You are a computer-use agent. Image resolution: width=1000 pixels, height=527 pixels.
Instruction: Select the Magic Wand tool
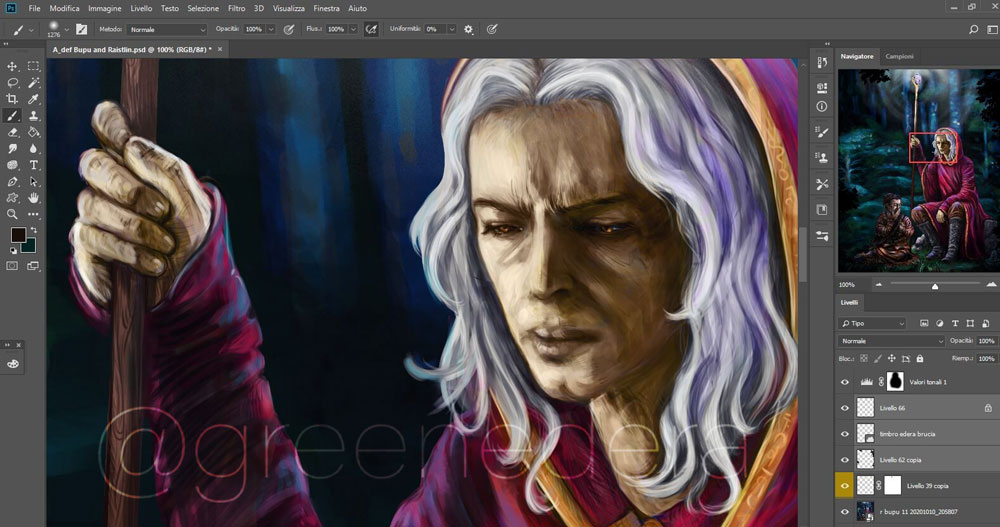(x=33, y=83)
